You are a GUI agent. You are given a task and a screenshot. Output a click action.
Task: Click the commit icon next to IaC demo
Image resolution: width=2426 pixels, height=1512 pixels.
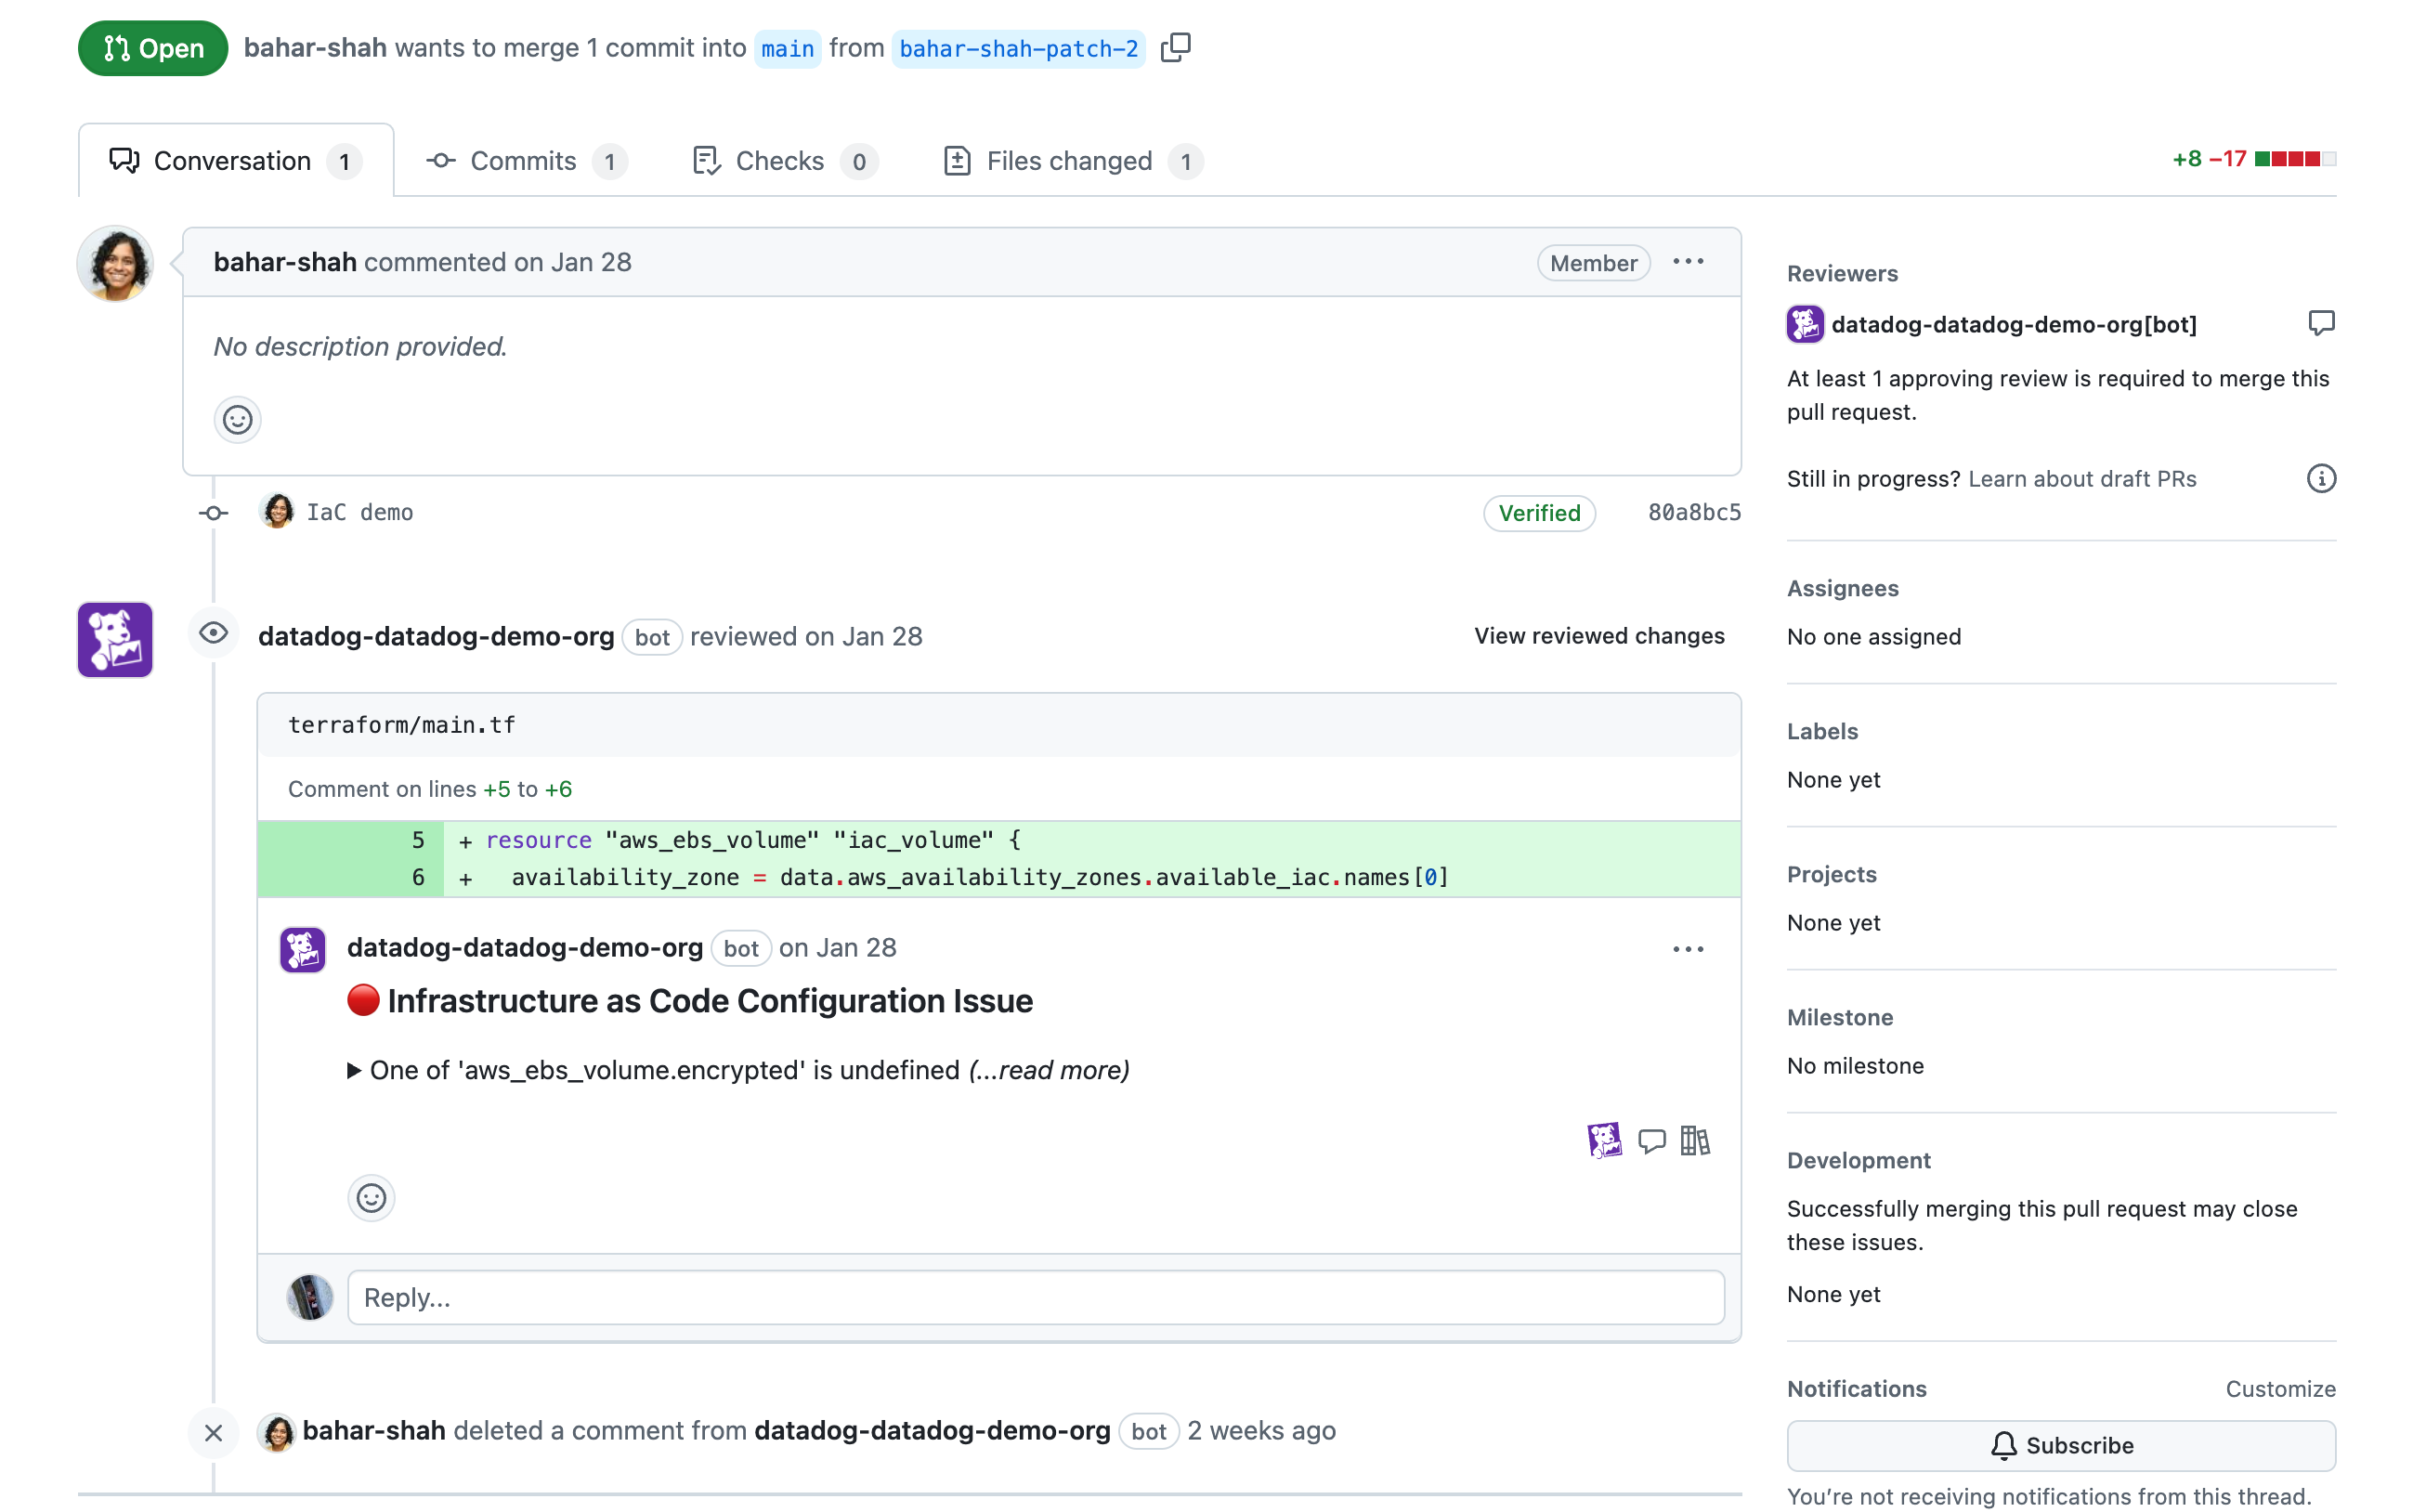pyautogui.click(x=213, y=512)
